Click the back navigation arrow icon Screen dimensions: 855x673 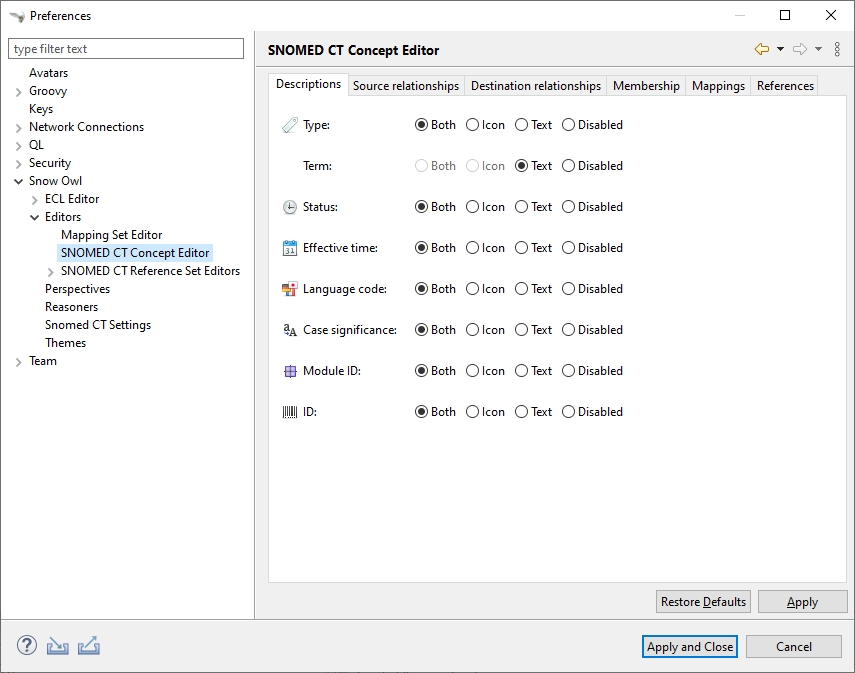click(762, 49)
